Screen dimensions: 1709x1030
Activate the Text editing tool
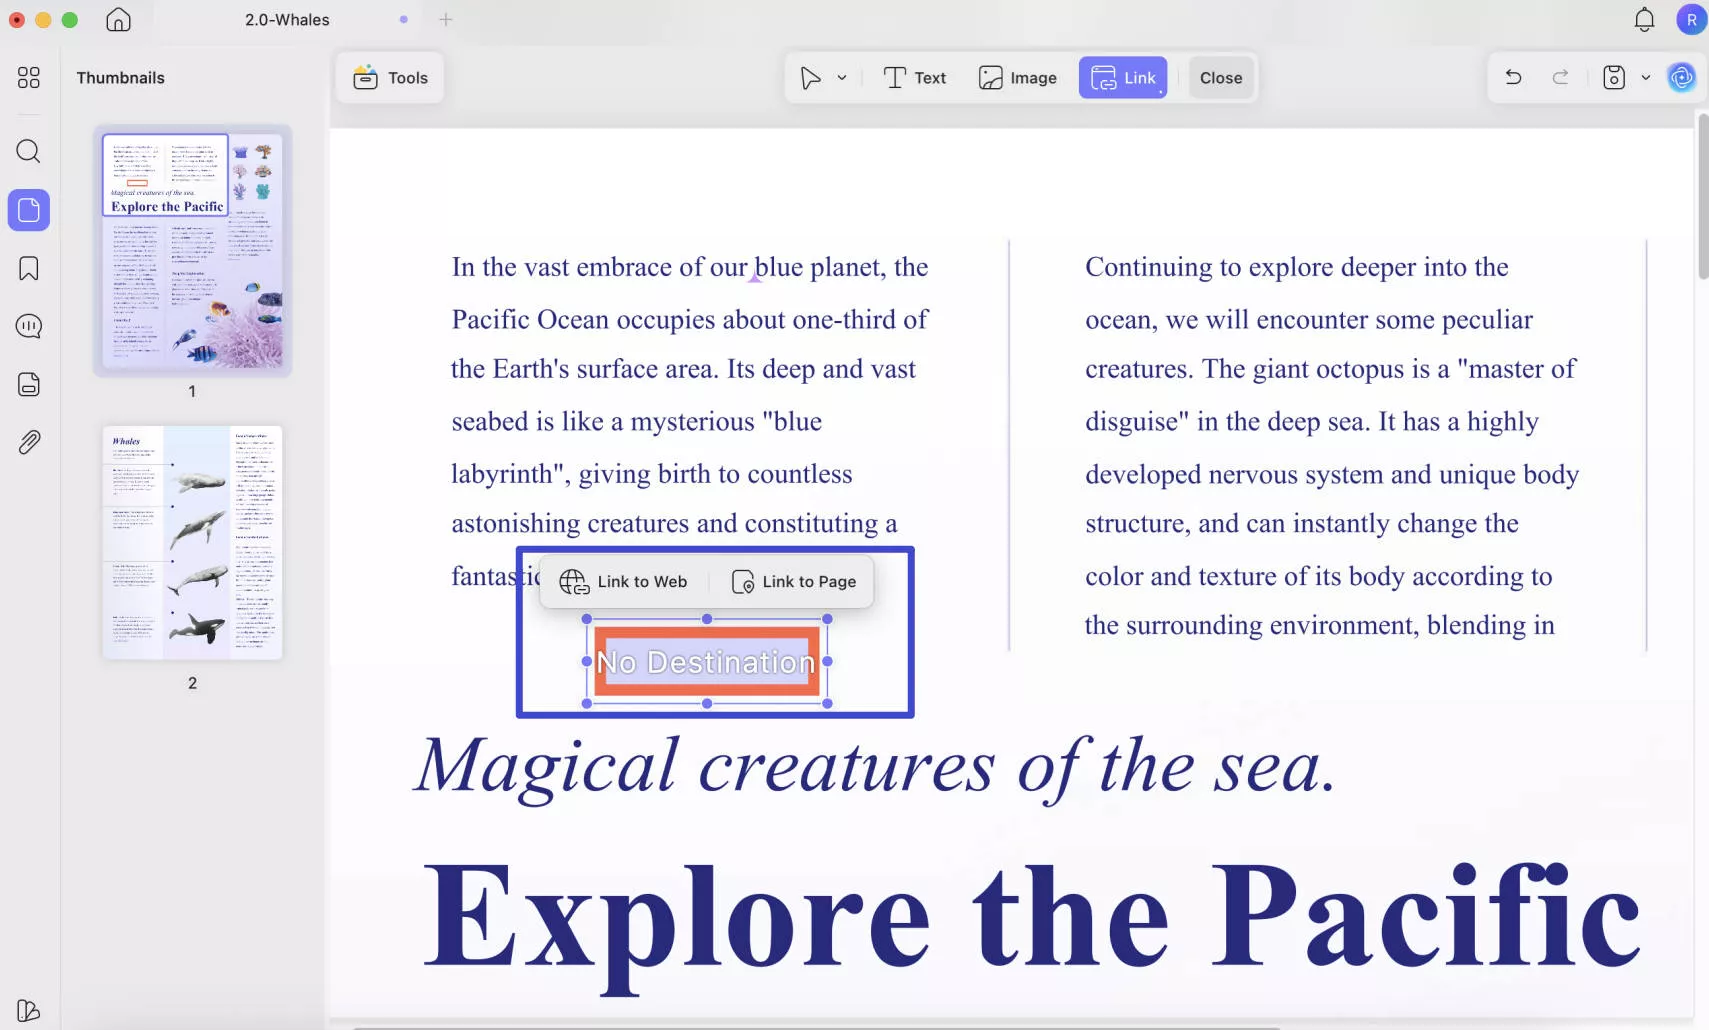915,78
